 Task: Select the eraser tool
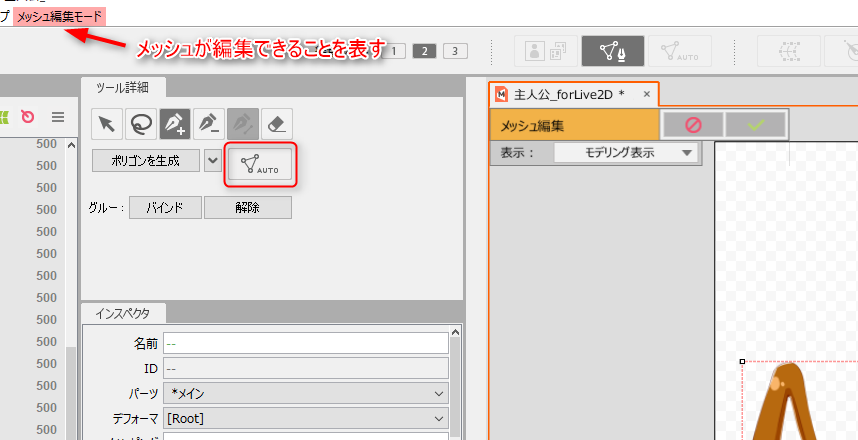tap(277, 124)
